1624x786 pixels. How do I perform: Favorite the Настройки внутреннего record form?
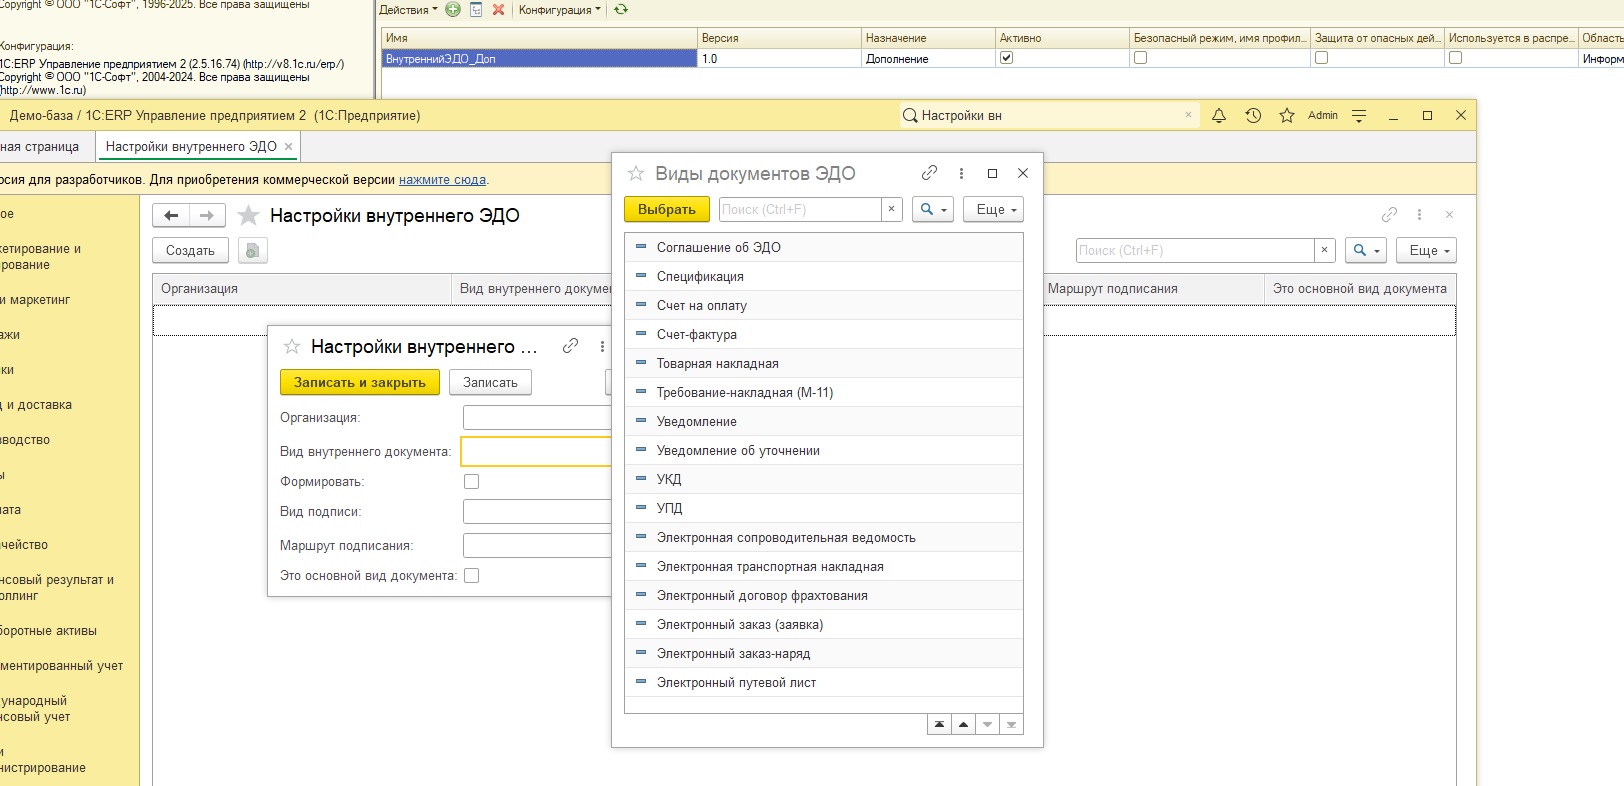pos(292,347)
